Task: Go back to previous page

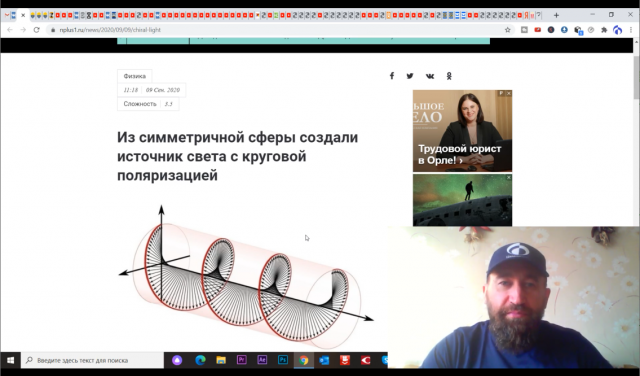Action: pyautogui.click(x=10, y=30)
